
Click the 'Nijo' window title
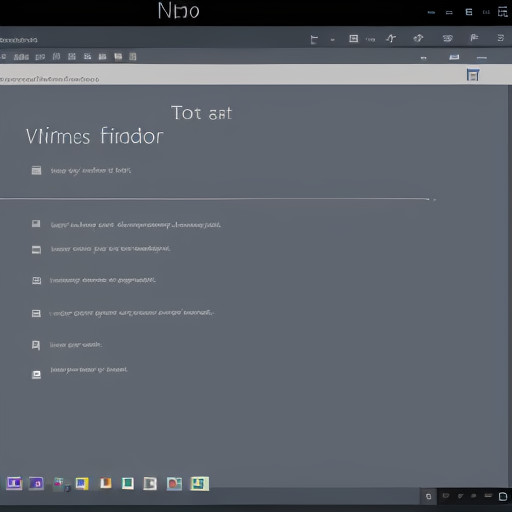(x=179, y=11)
